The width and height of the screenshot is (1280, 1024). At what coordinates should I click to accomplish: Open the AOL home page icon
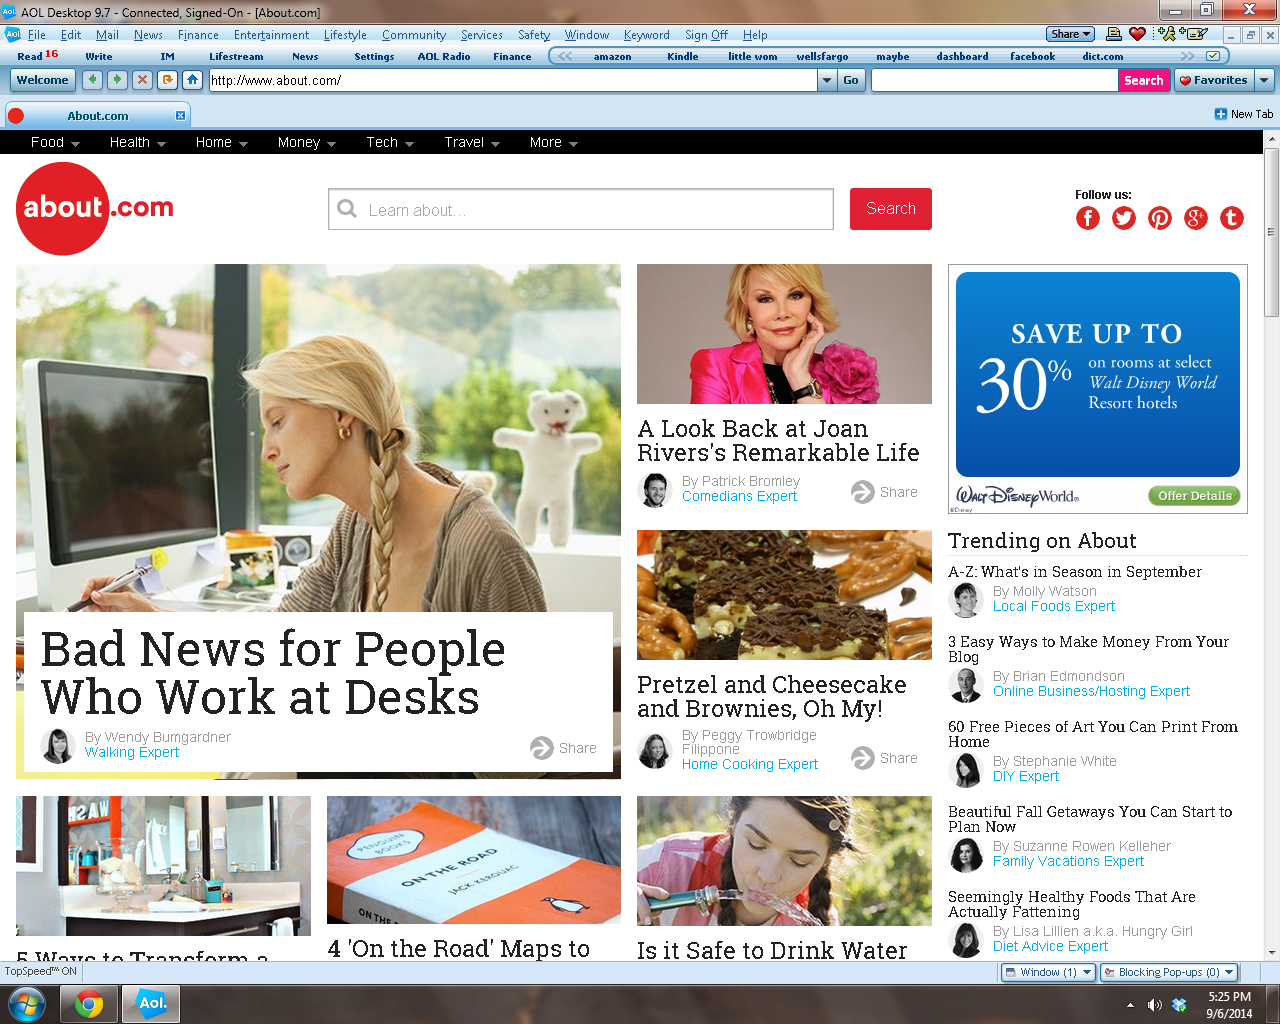(192, 80)
